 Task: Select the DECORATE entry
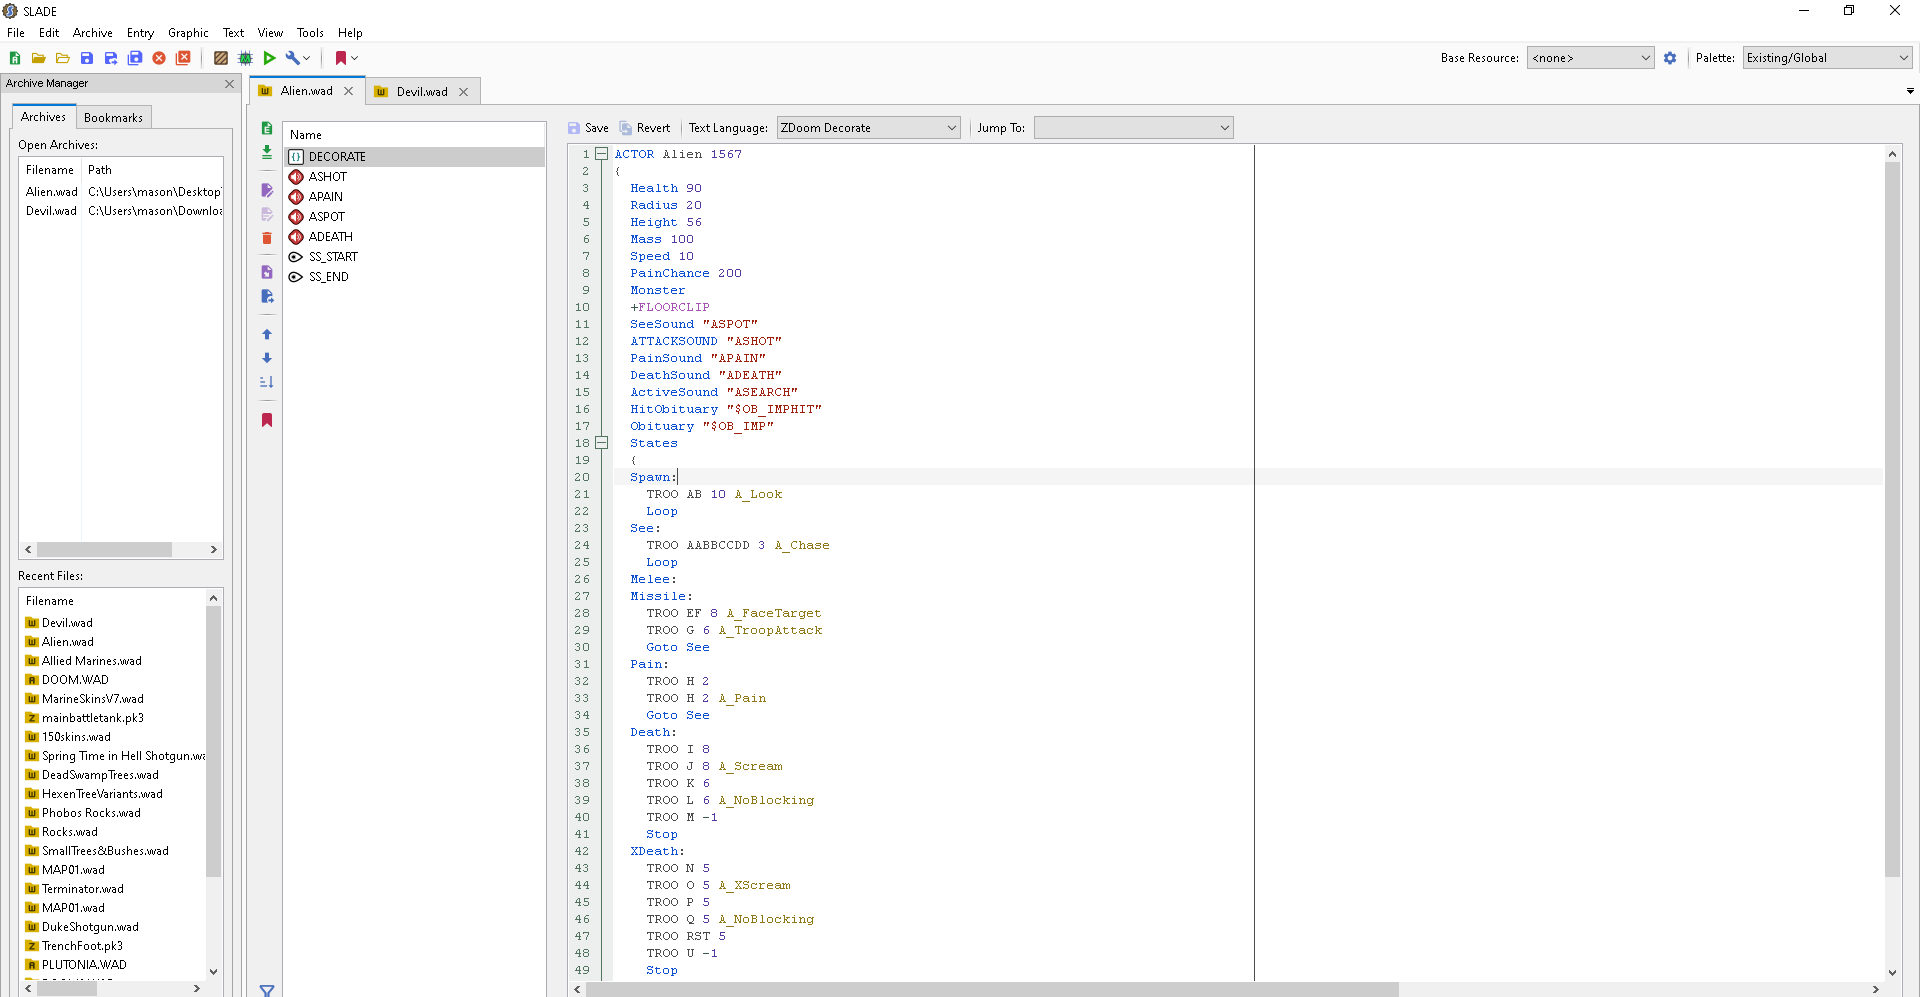point(415,157)
